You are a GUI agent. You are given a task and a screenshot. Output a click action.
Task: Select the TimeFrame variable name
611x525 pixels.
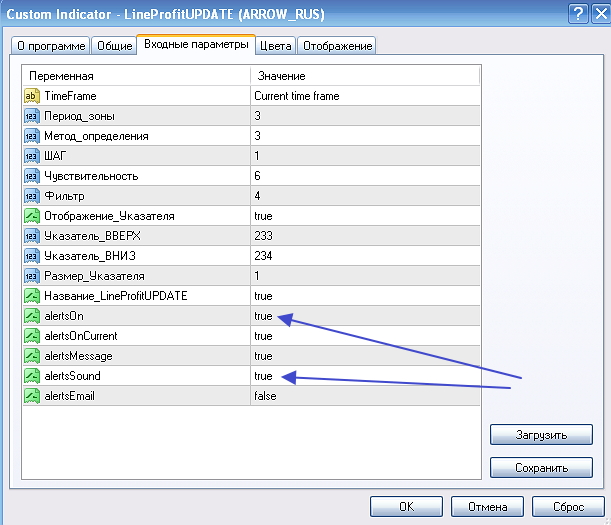pyautogui.click(x=70, y=96)
